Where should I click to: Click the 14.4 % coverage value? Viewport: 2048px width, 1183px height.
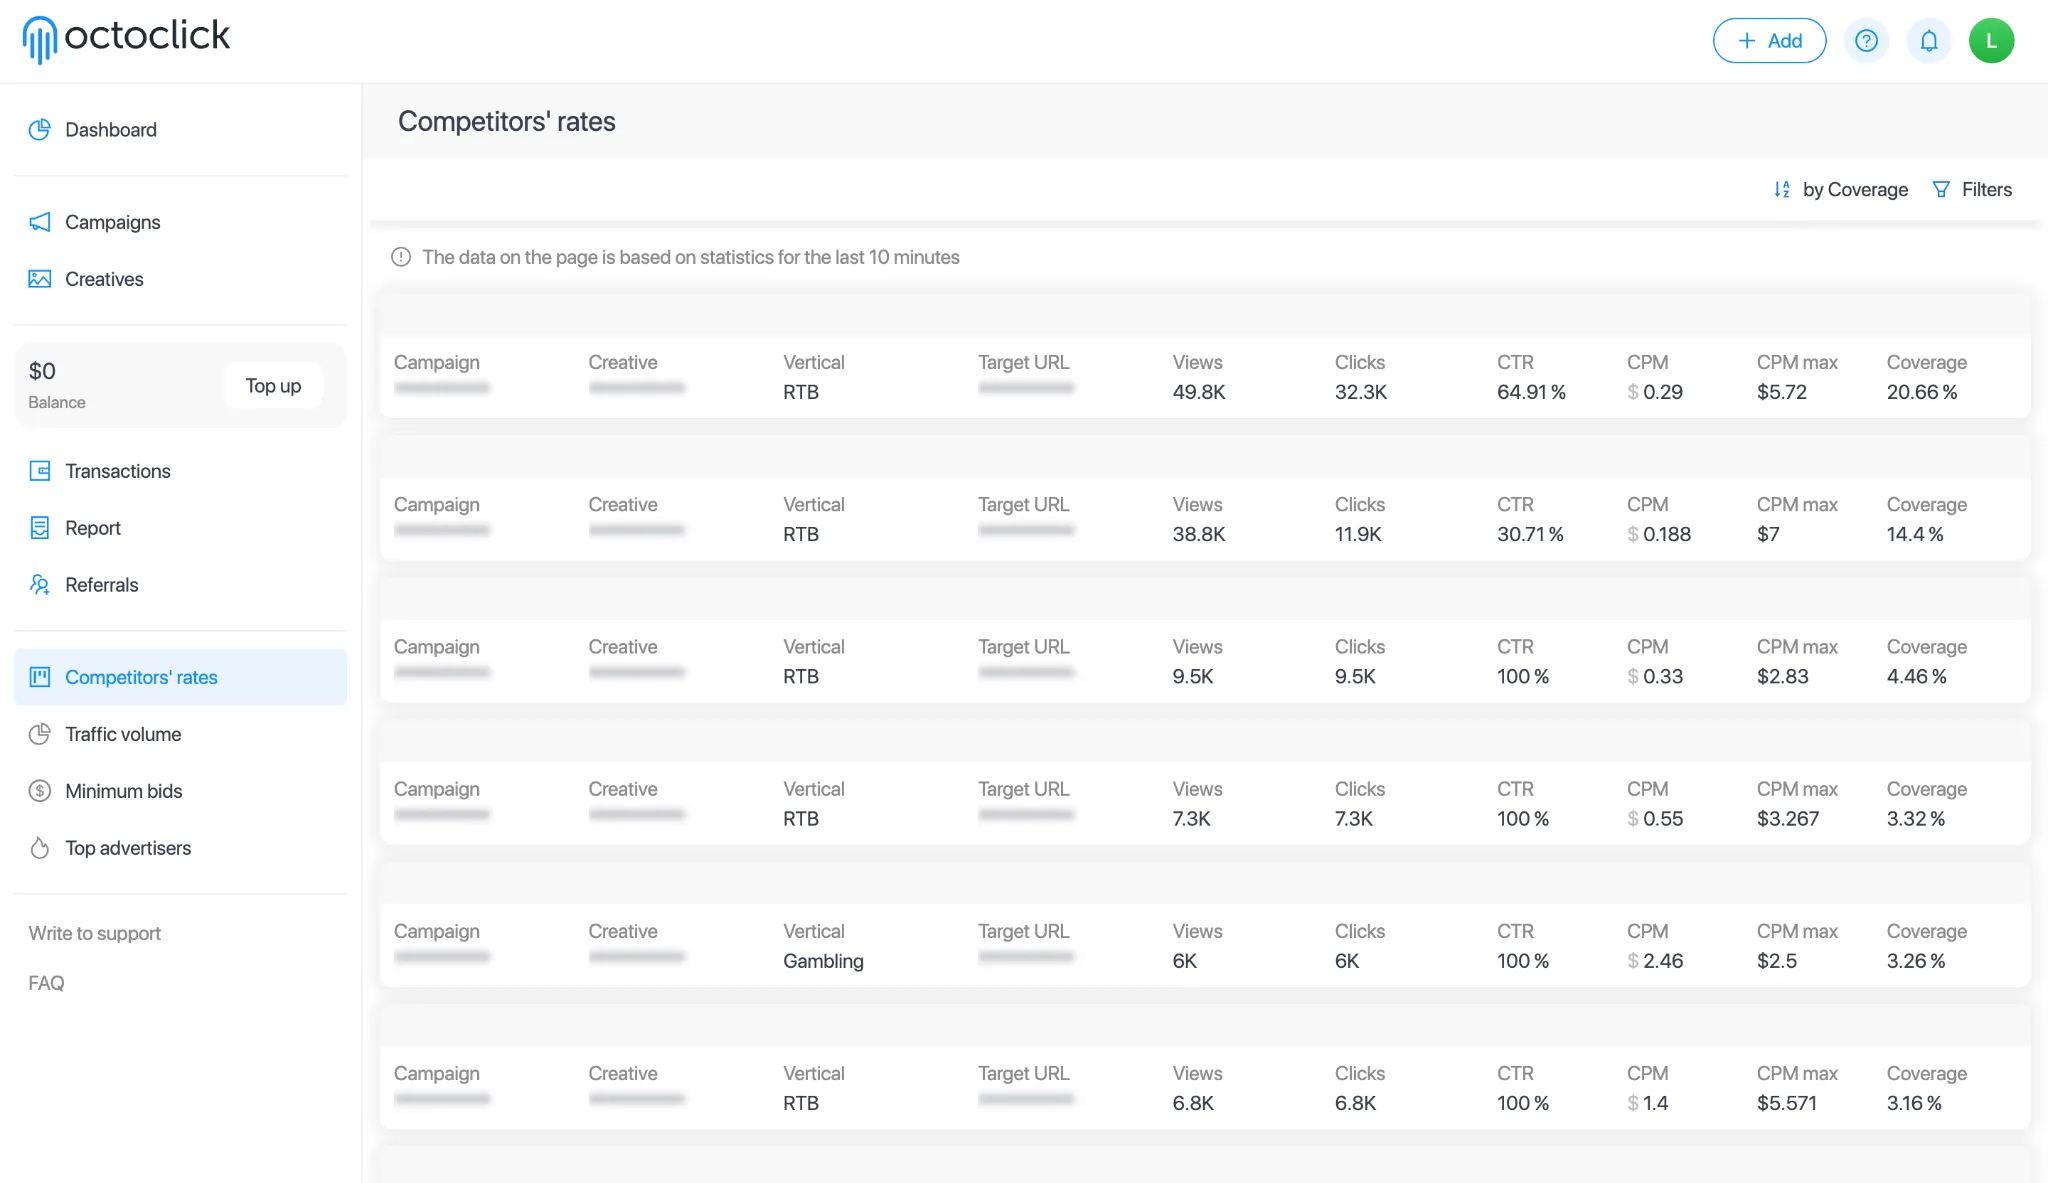1915,534
